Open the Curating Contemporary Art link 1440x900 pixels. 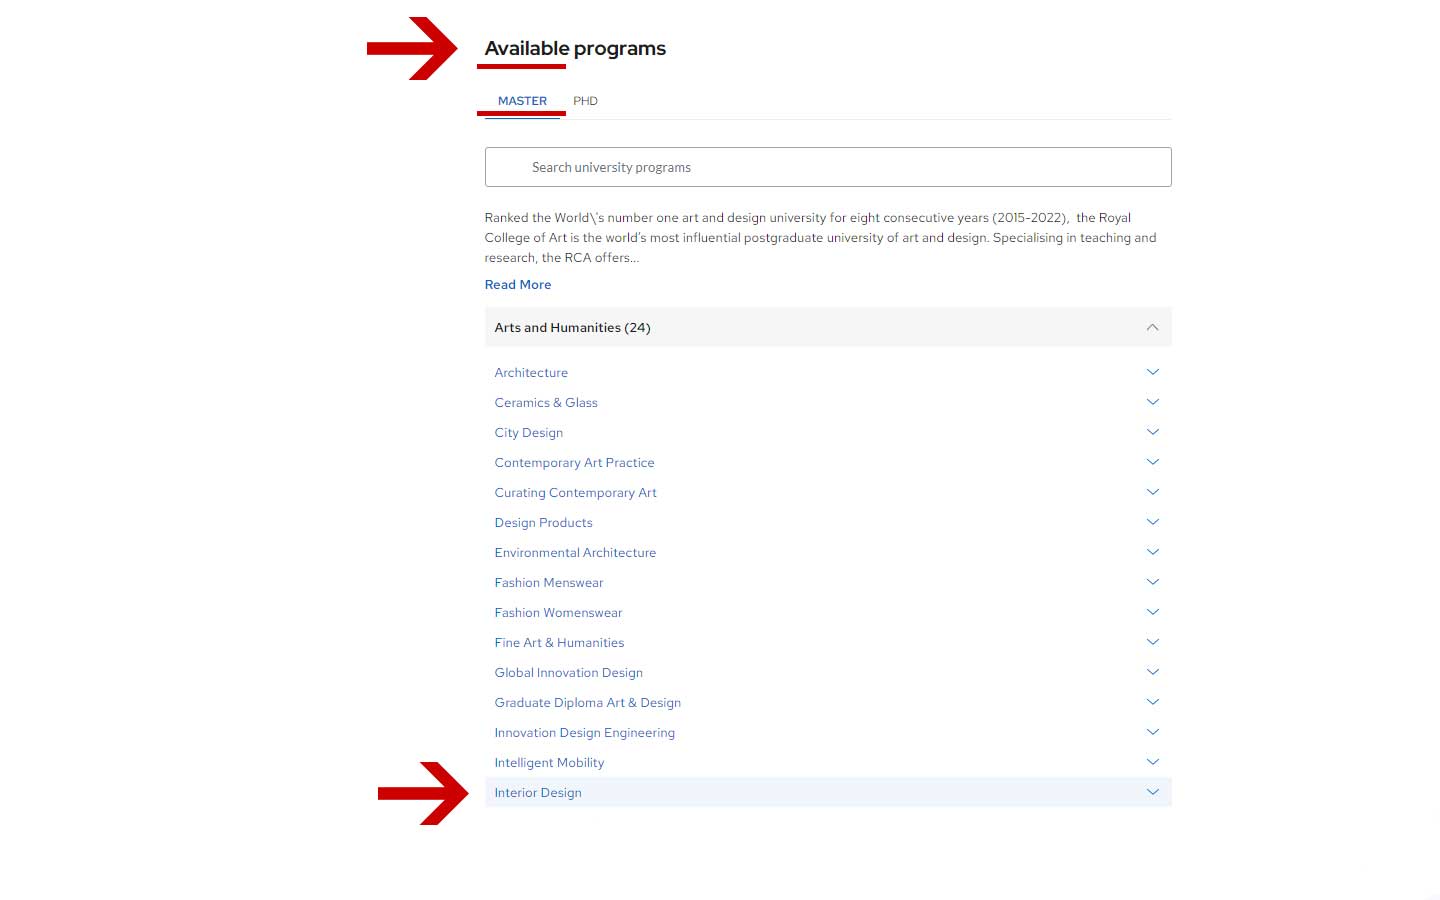575,493
